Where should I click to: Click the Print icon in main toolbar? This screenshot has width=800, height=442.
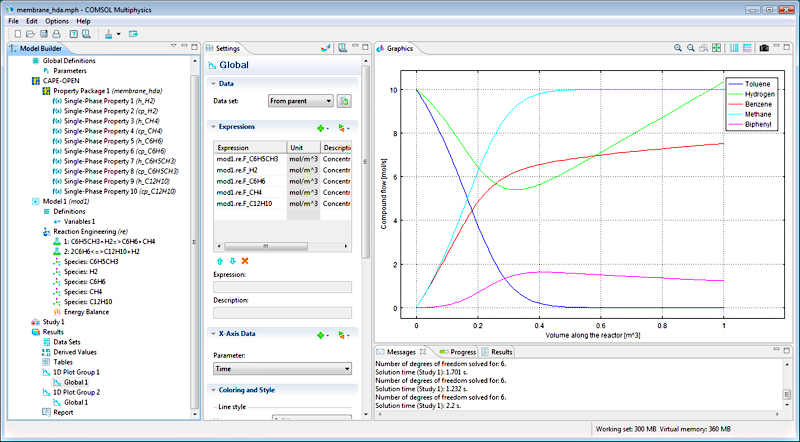tap(57, 34)
